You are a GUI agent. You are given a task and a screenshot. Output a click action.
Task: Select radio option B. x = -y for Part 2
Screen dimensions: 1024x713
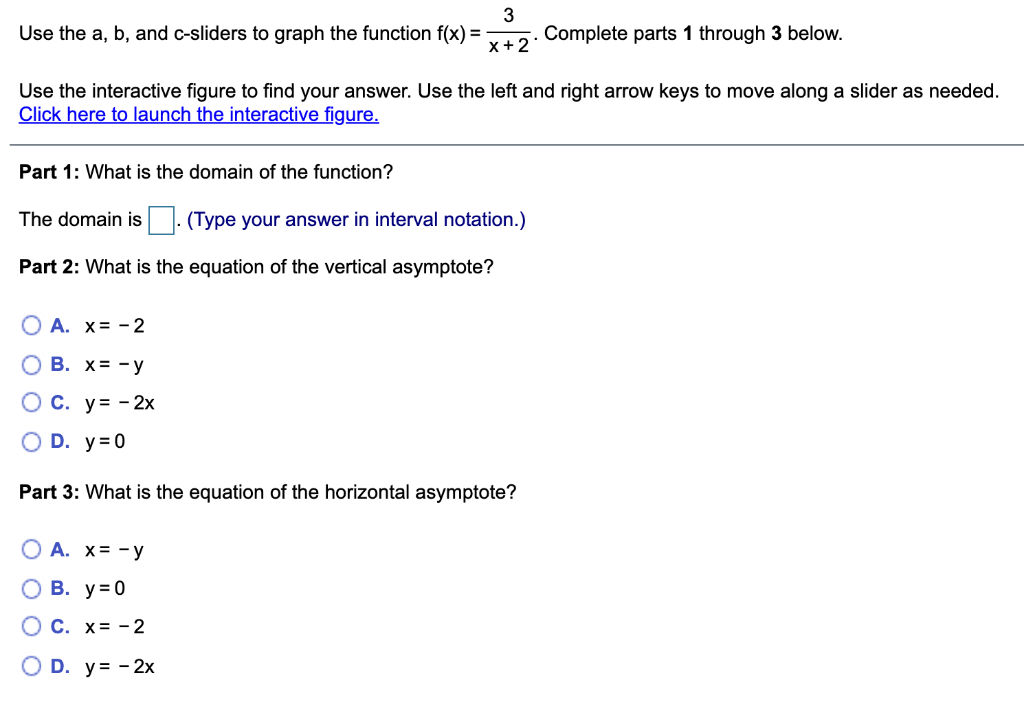pyautogui.click(x=31, y=363)
